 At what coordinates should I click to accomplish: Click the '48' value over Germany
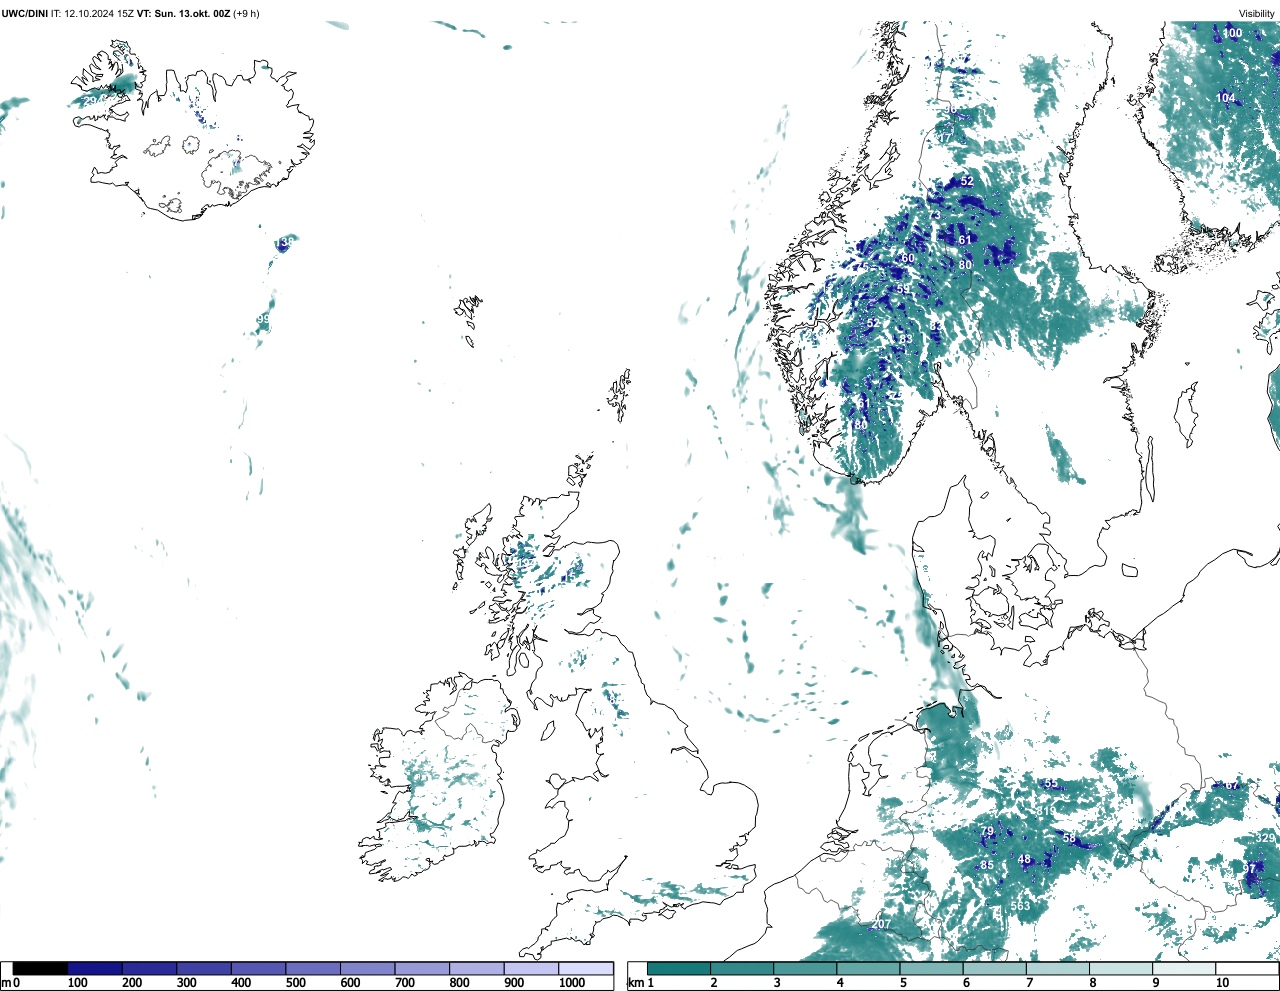point(1024,859)
